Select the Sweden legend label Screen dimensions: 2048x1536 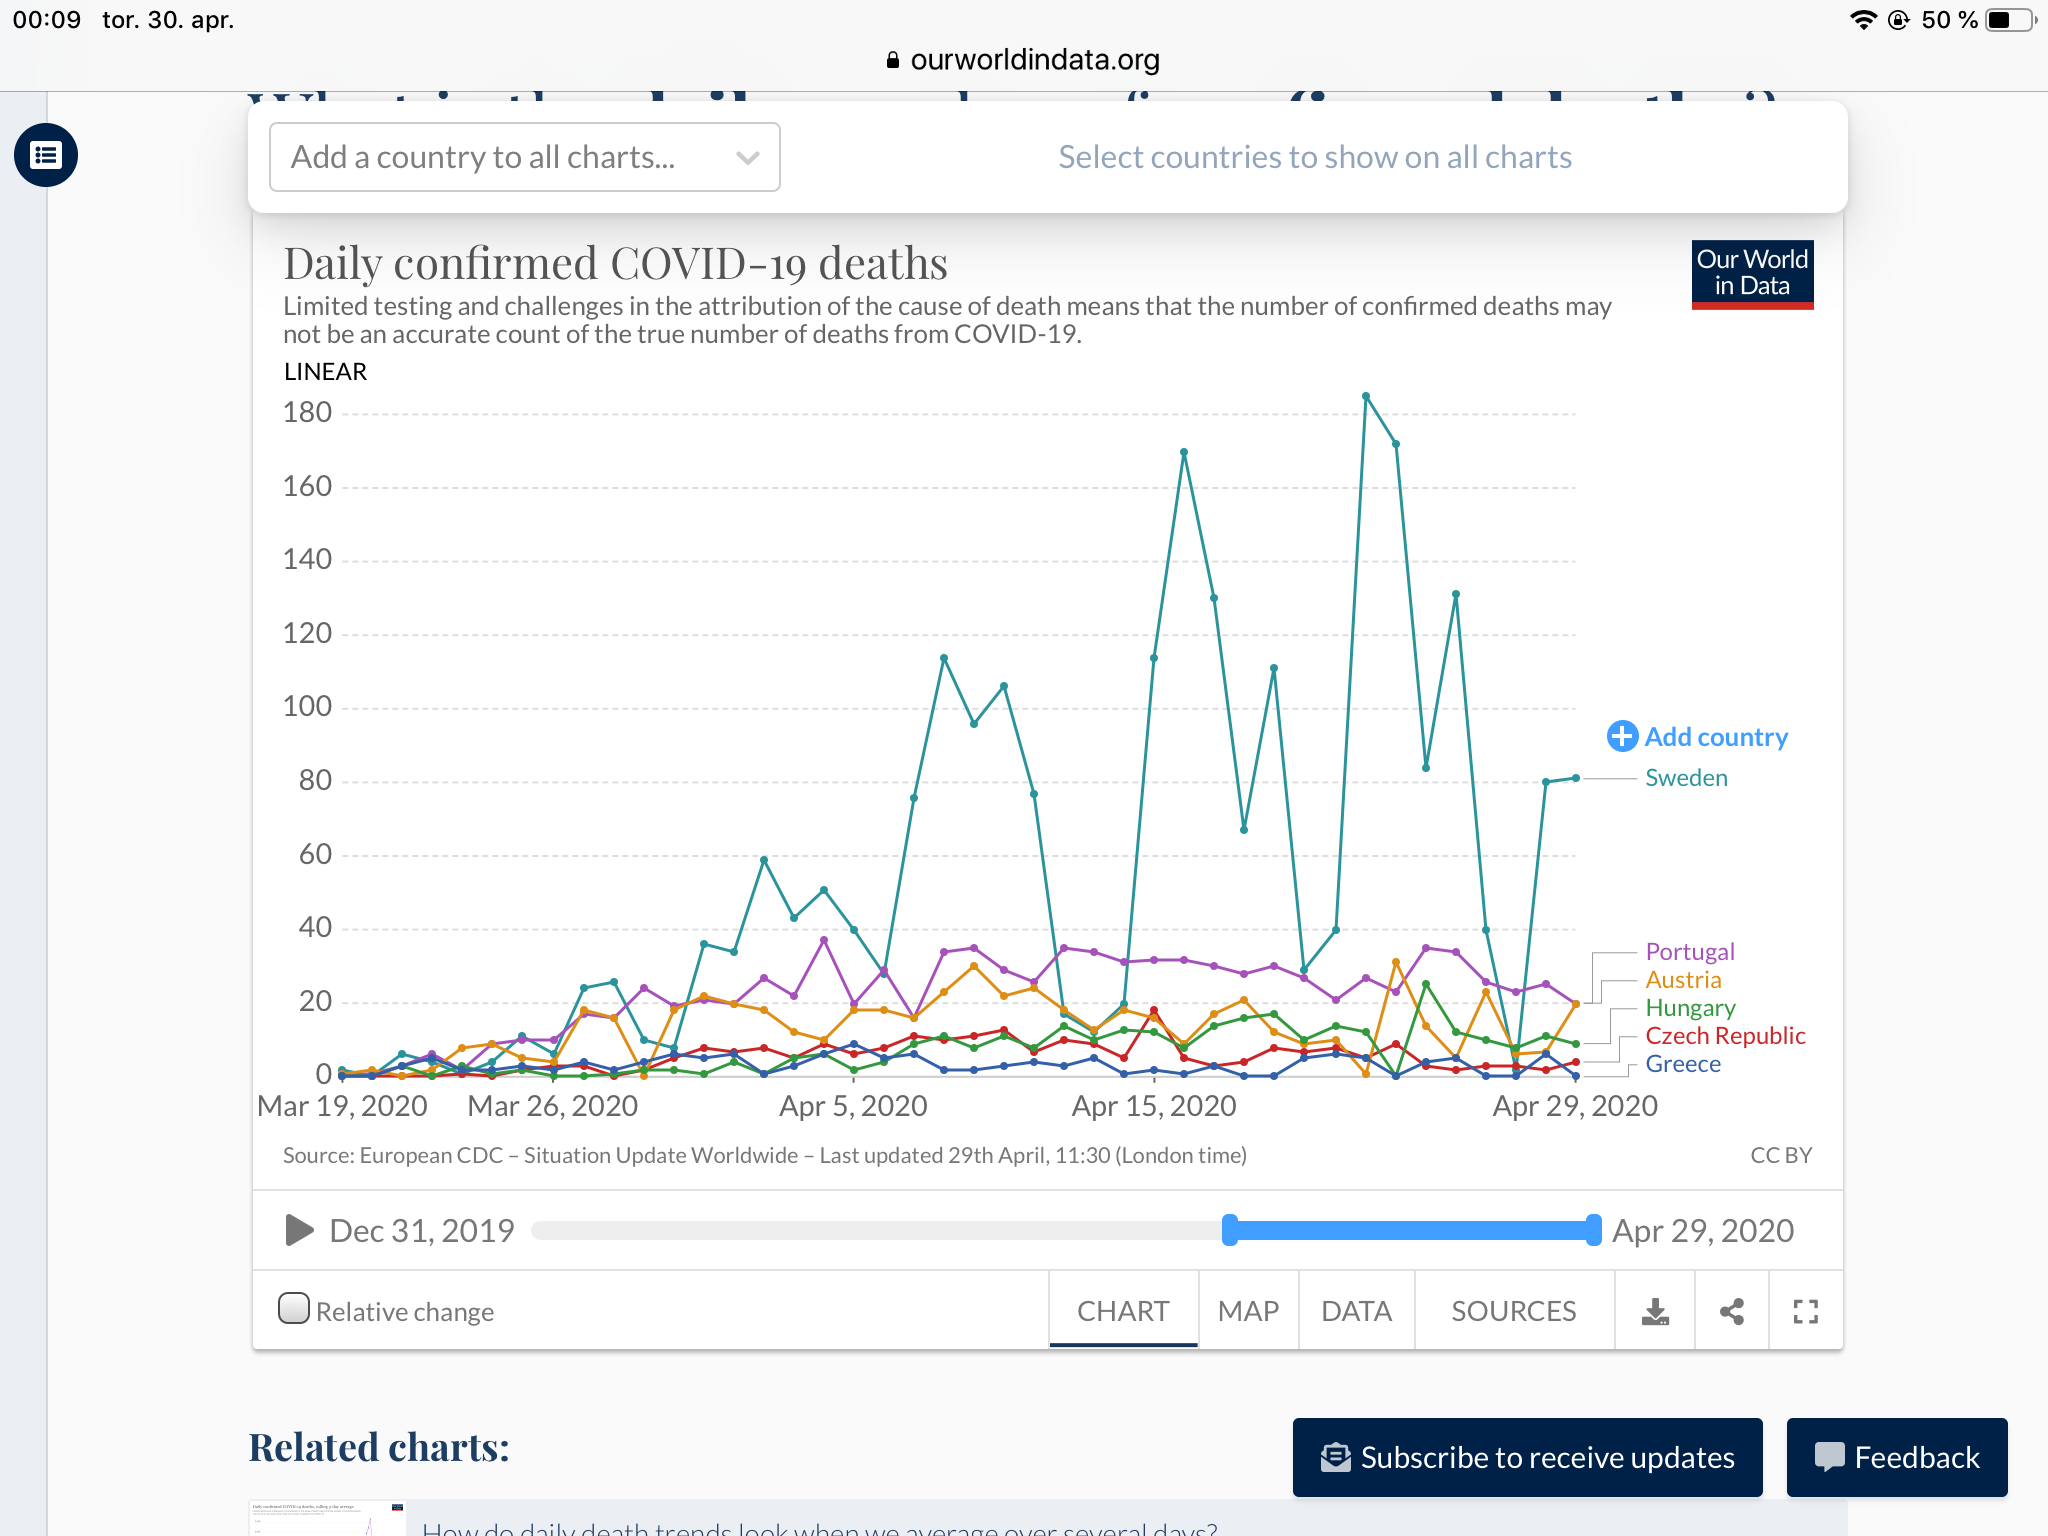1686,778
